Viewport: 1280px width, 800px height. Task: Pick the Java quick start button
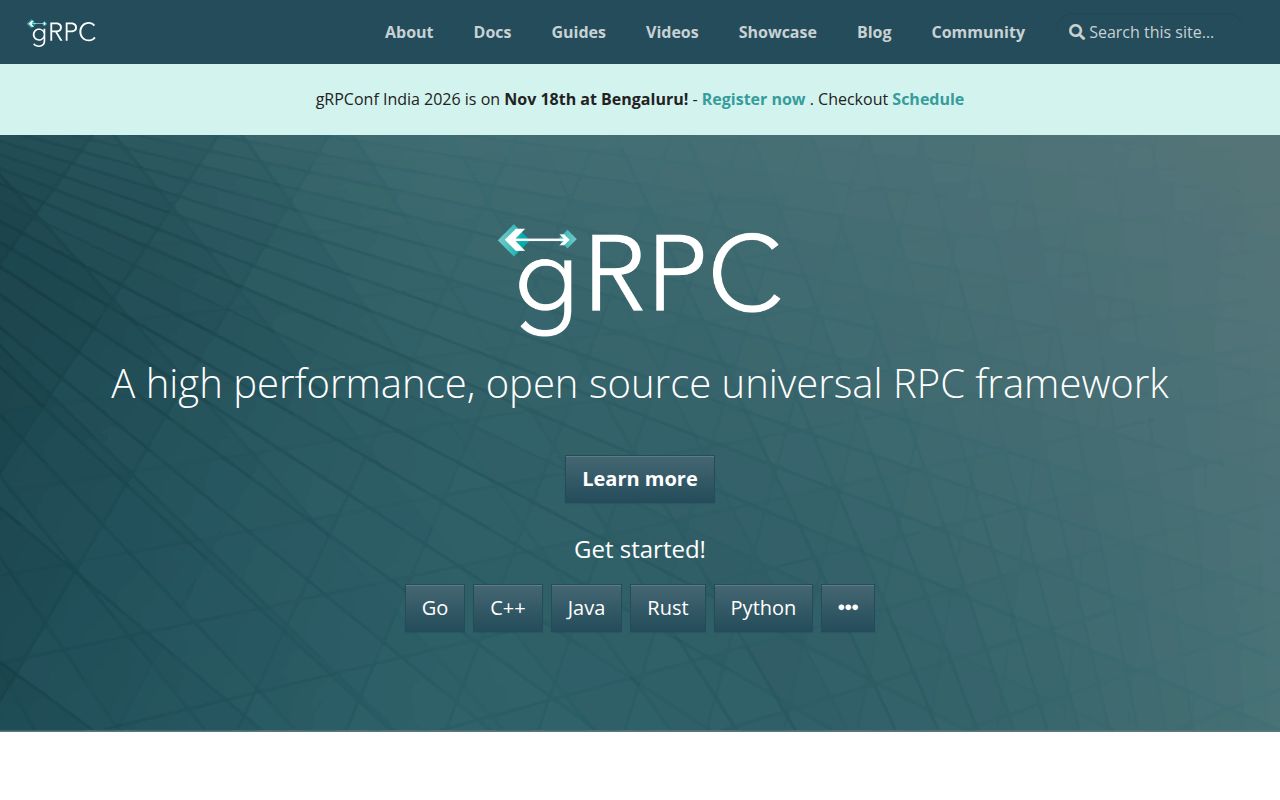586,608
